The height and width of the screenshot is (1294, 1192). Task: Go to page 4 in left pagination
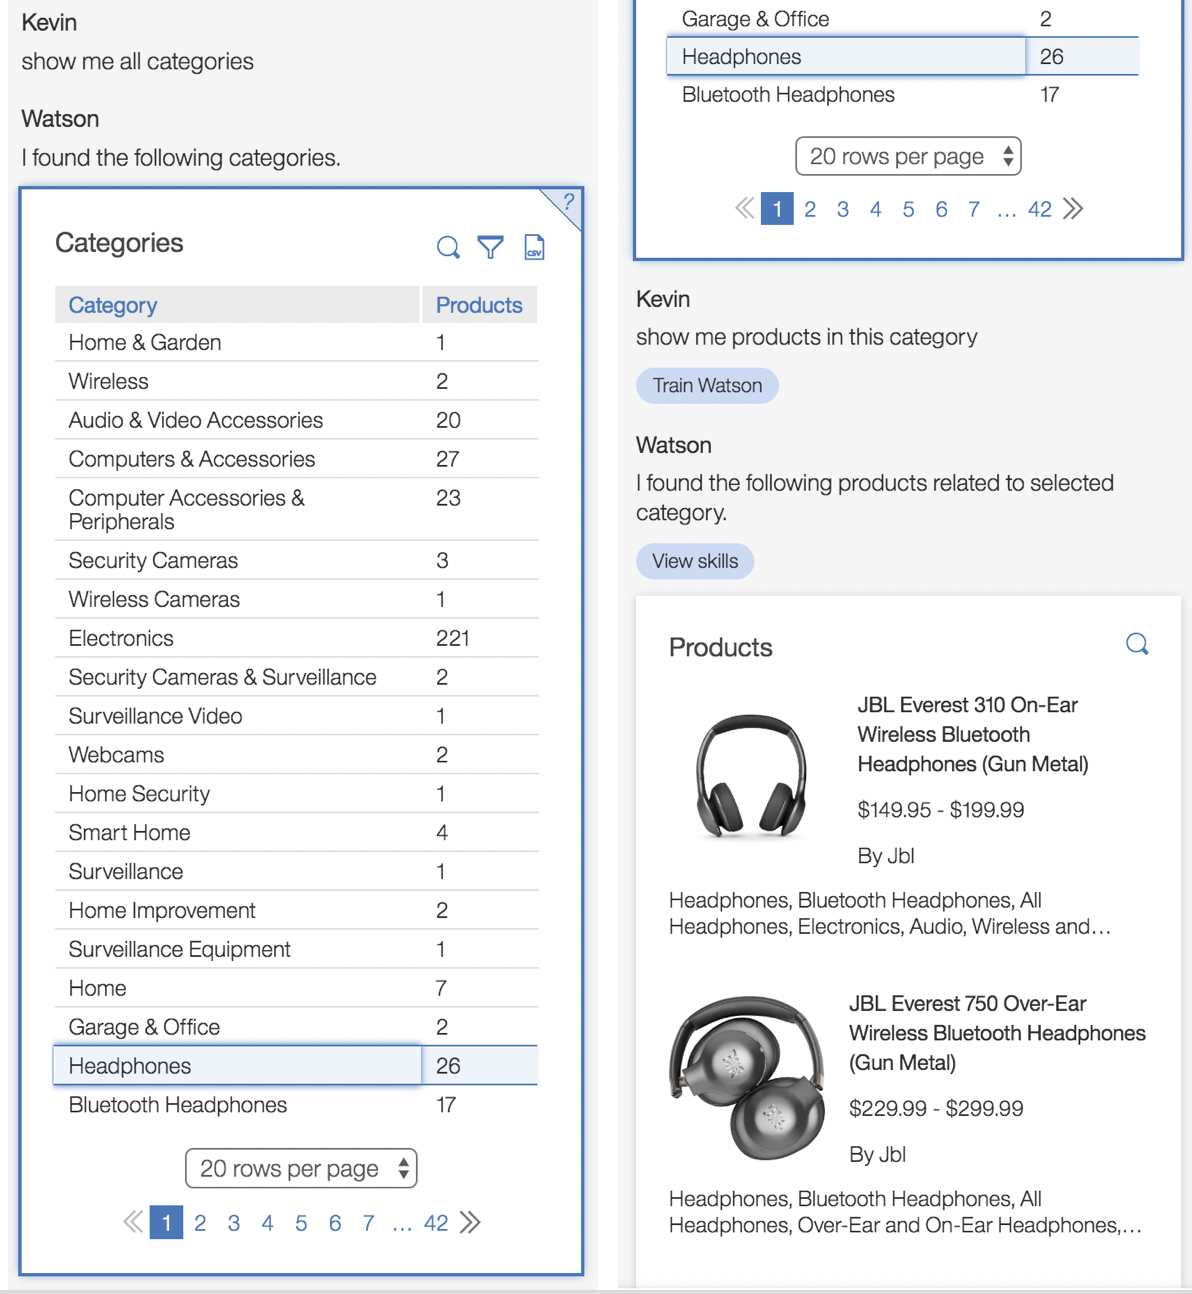[267, 1223]
